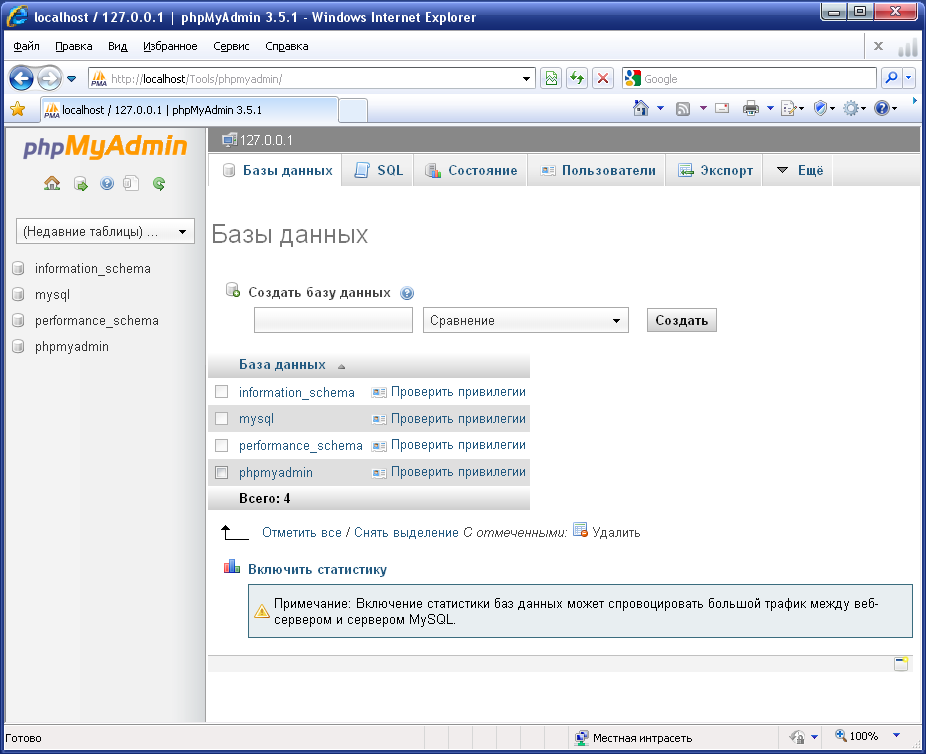926x754 pixels.
Task: Tick the phpmyadmin database checkbox
Action: tap(221, 472)
